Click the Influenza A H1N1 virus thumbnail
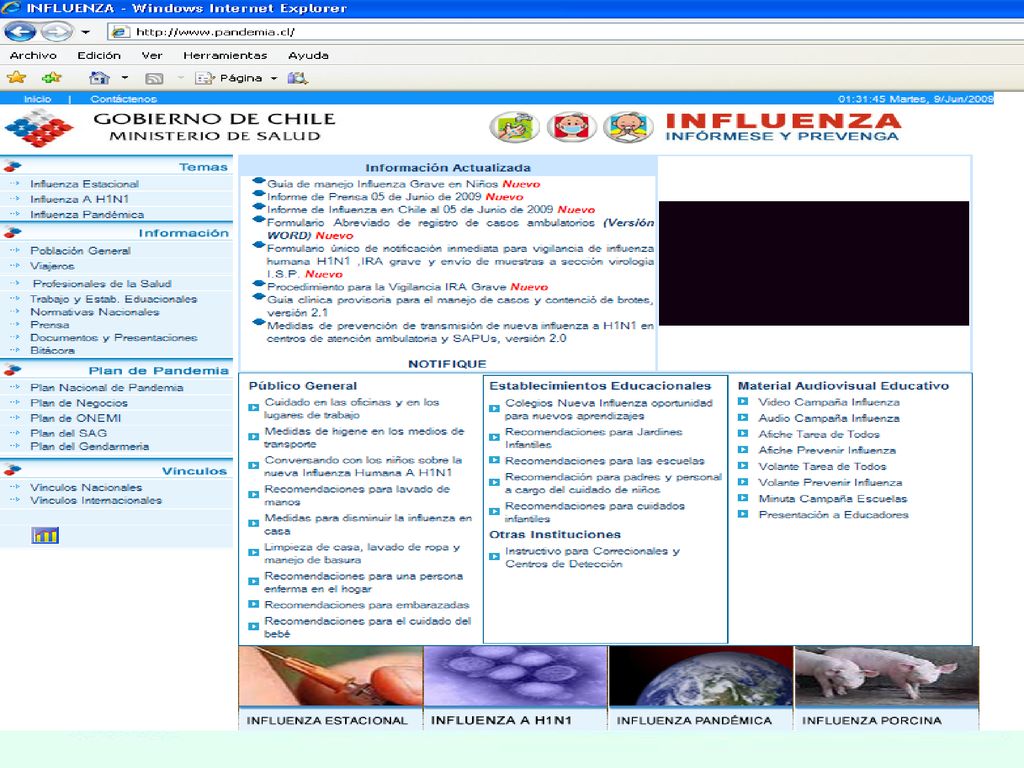The image size is (1024, 768). click(x=516, y=676)
